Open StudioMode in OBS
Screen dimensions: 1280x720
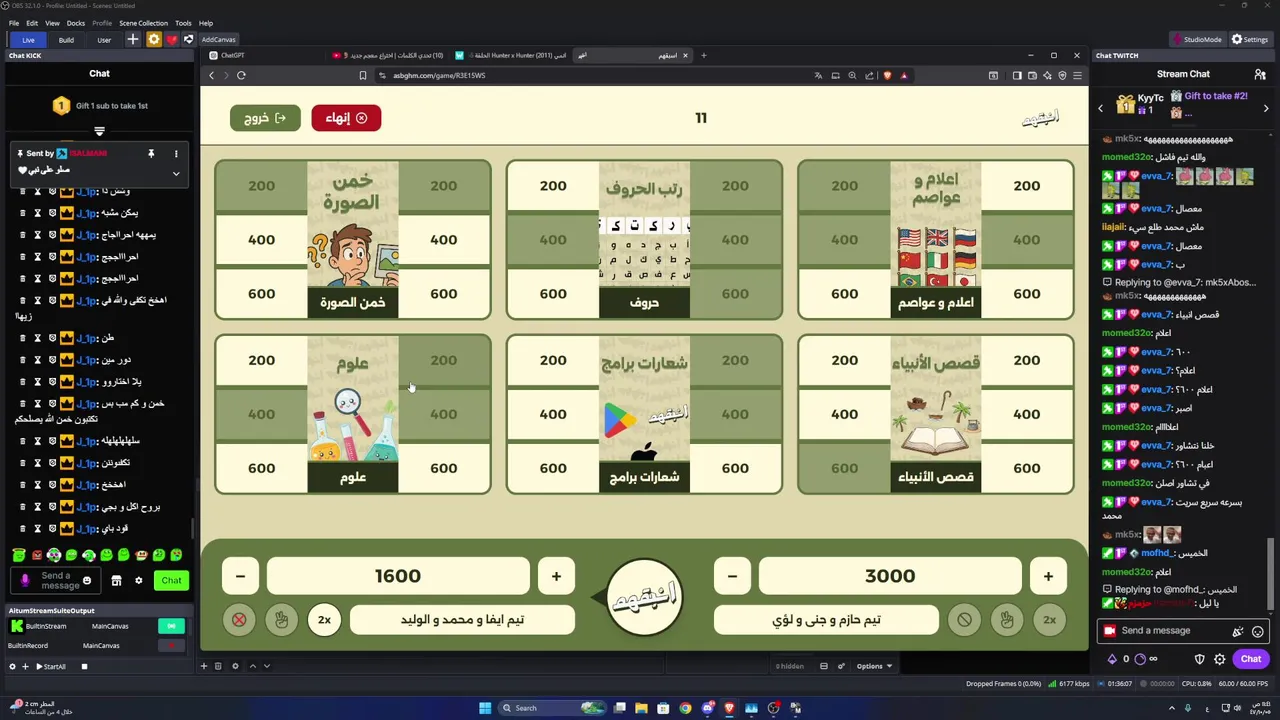coord(1196,39)
